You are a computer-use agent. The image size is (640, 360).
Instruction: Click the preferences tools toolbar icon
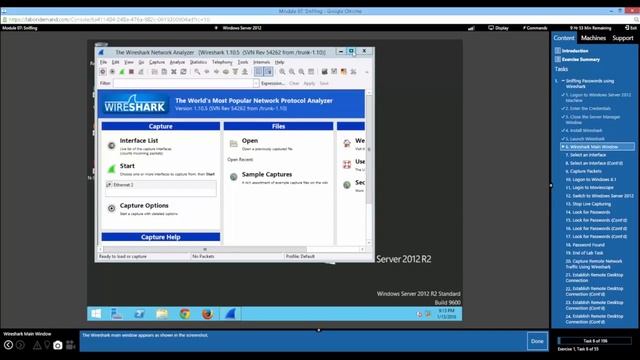point(353,72)
